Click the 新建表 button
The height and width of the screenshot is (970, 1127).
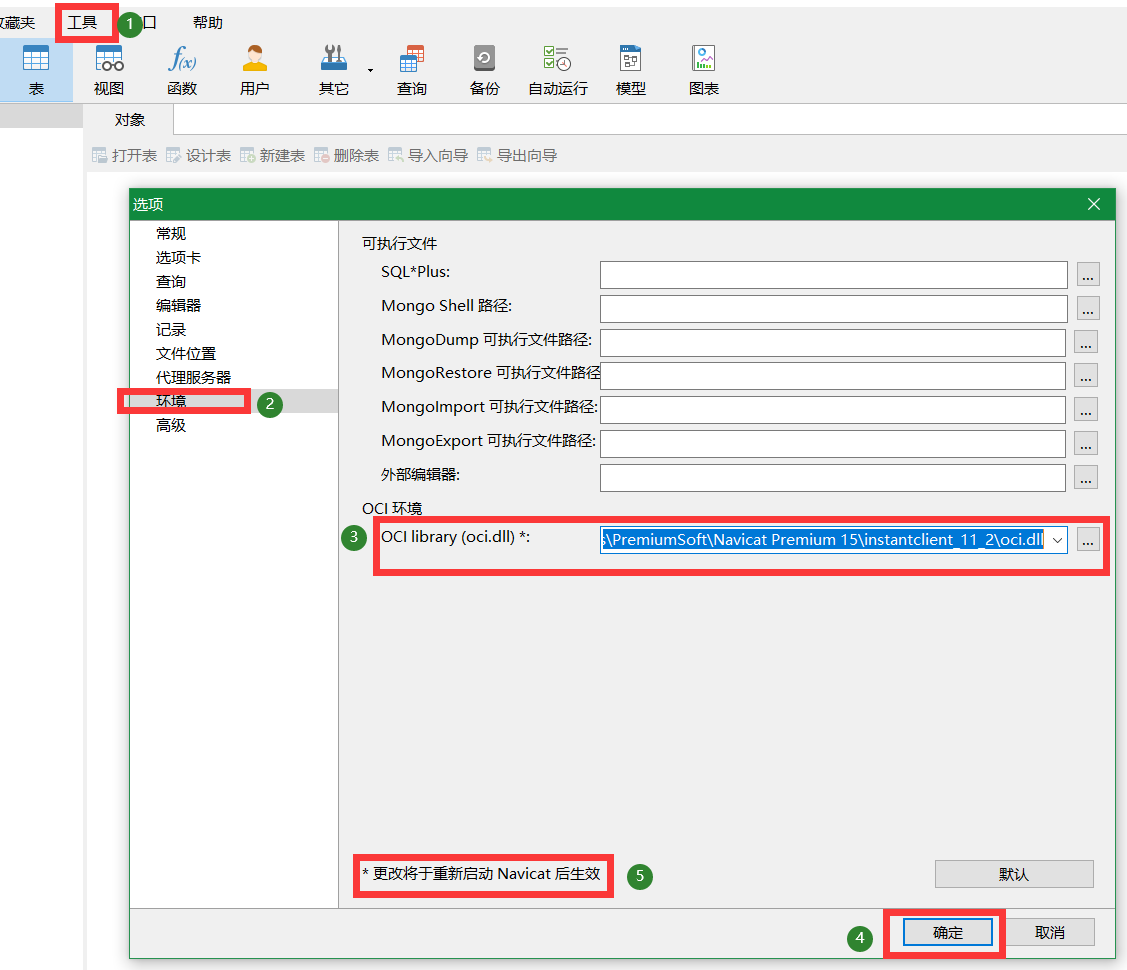pos(272,155)
